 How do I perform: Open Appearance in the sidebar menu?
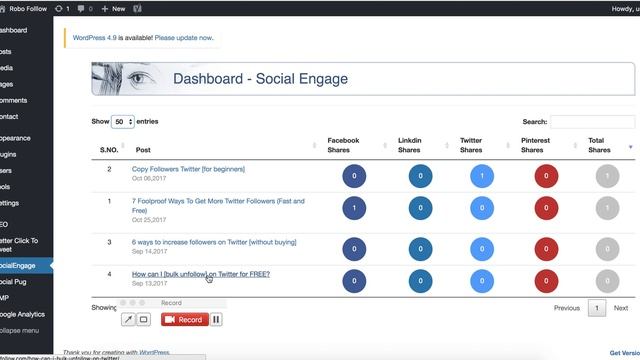pos(15,138)
